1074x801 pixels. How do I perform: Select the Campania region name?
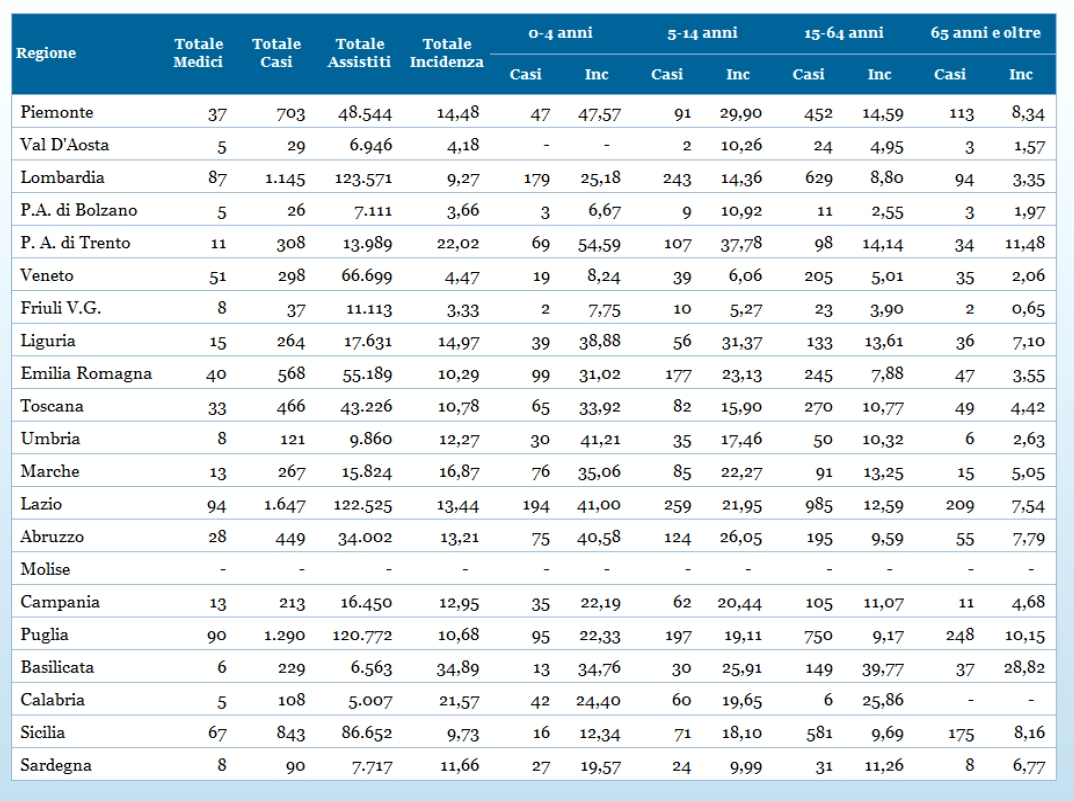[x=60, y=602]
